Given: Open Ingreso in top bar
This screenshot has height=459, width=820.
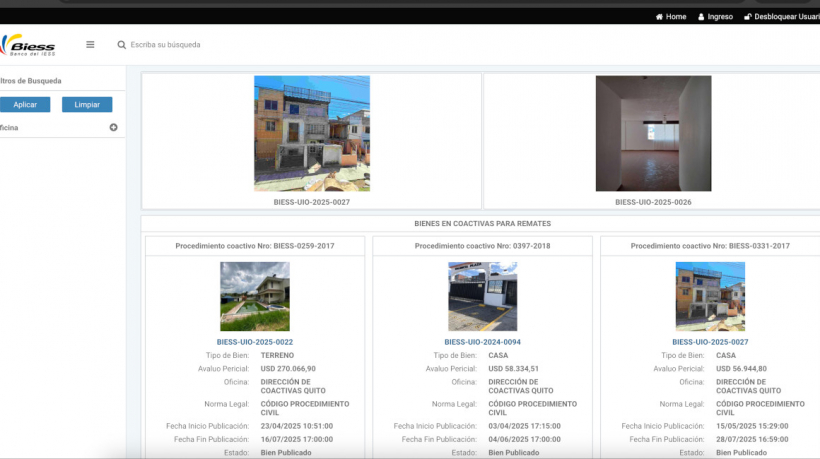Looking at the screenshot, I should coord(715,17).
